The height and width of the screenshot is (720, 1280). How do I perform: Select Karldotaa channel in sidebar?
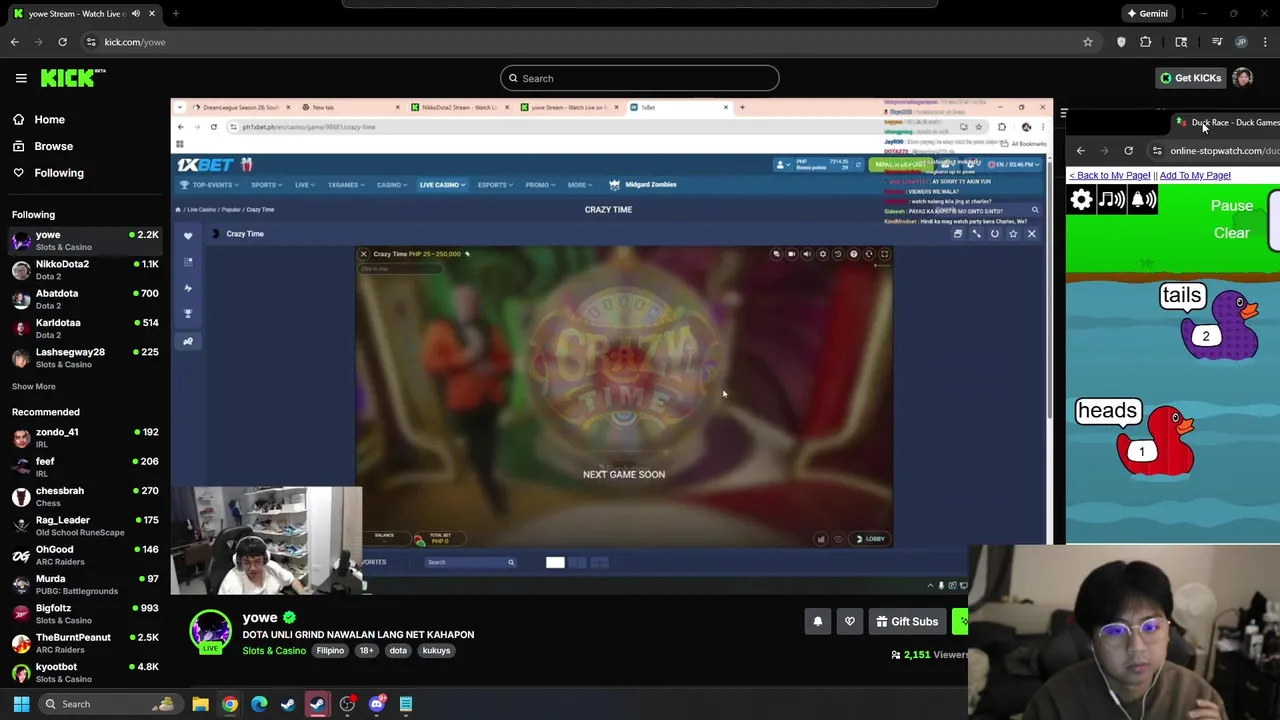point(85,328)
